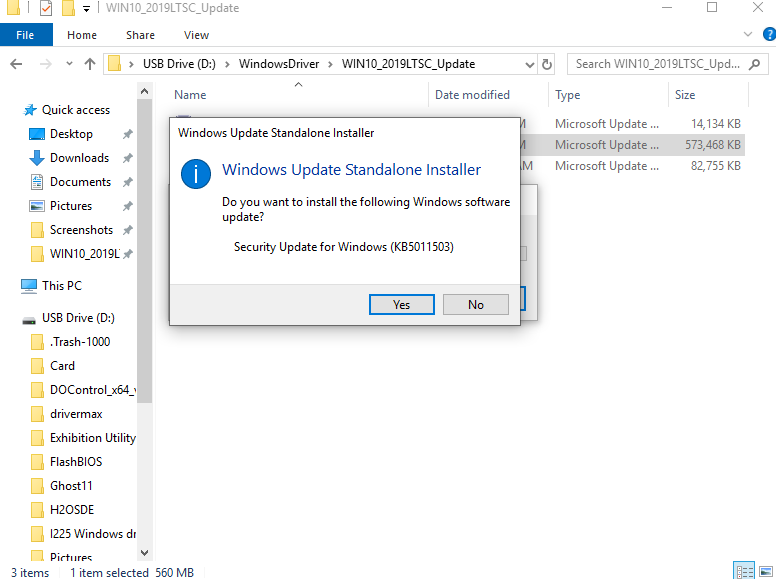Click the USB drive icon in sidebar

point(29,321)
